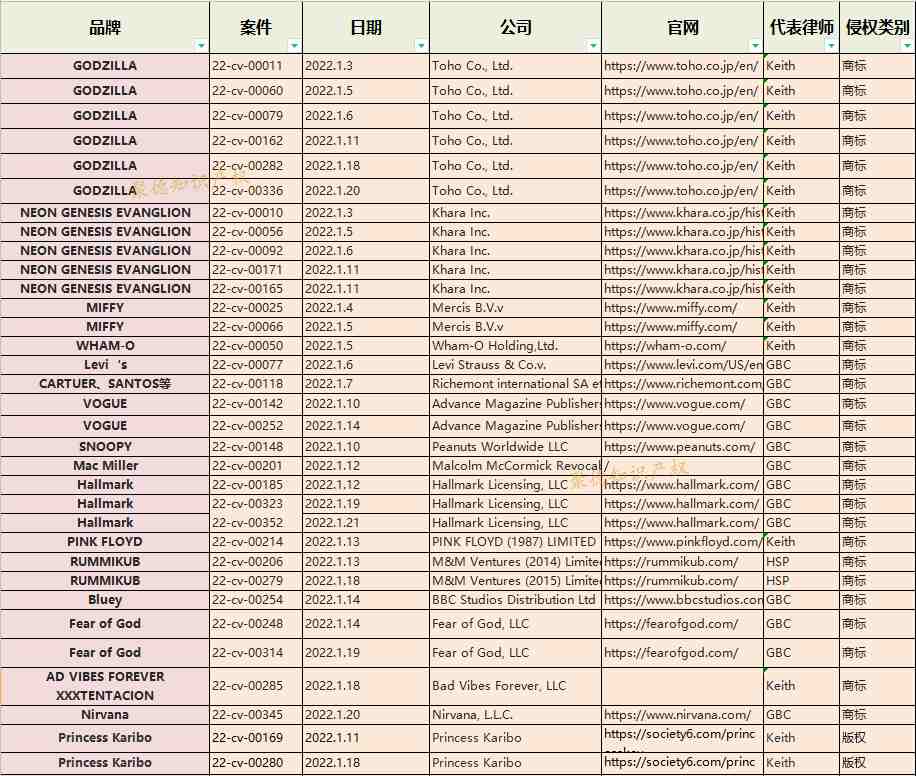
Task: Select the Malcolm McCormick Revocal company cell
Action: coord(516,466)
